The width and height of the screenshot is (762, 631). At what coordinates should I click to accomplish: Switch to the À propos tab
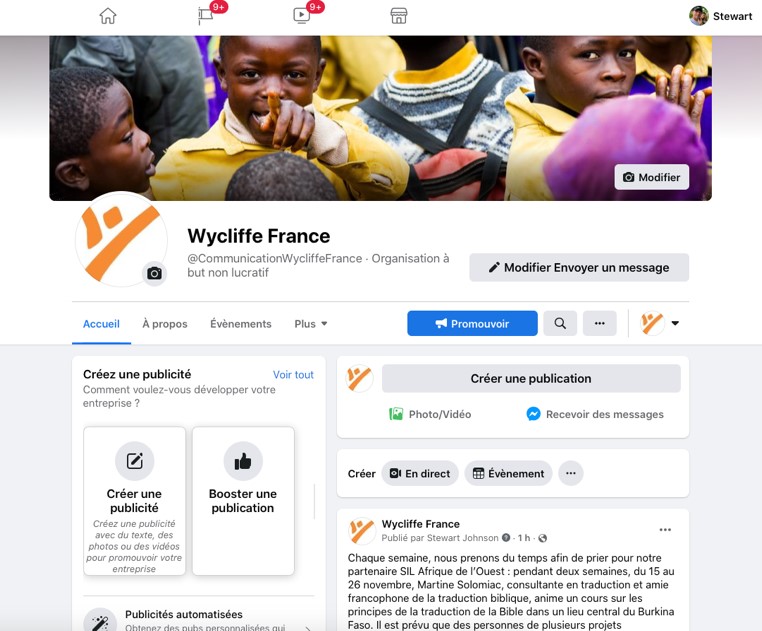[x=165, y=324]
